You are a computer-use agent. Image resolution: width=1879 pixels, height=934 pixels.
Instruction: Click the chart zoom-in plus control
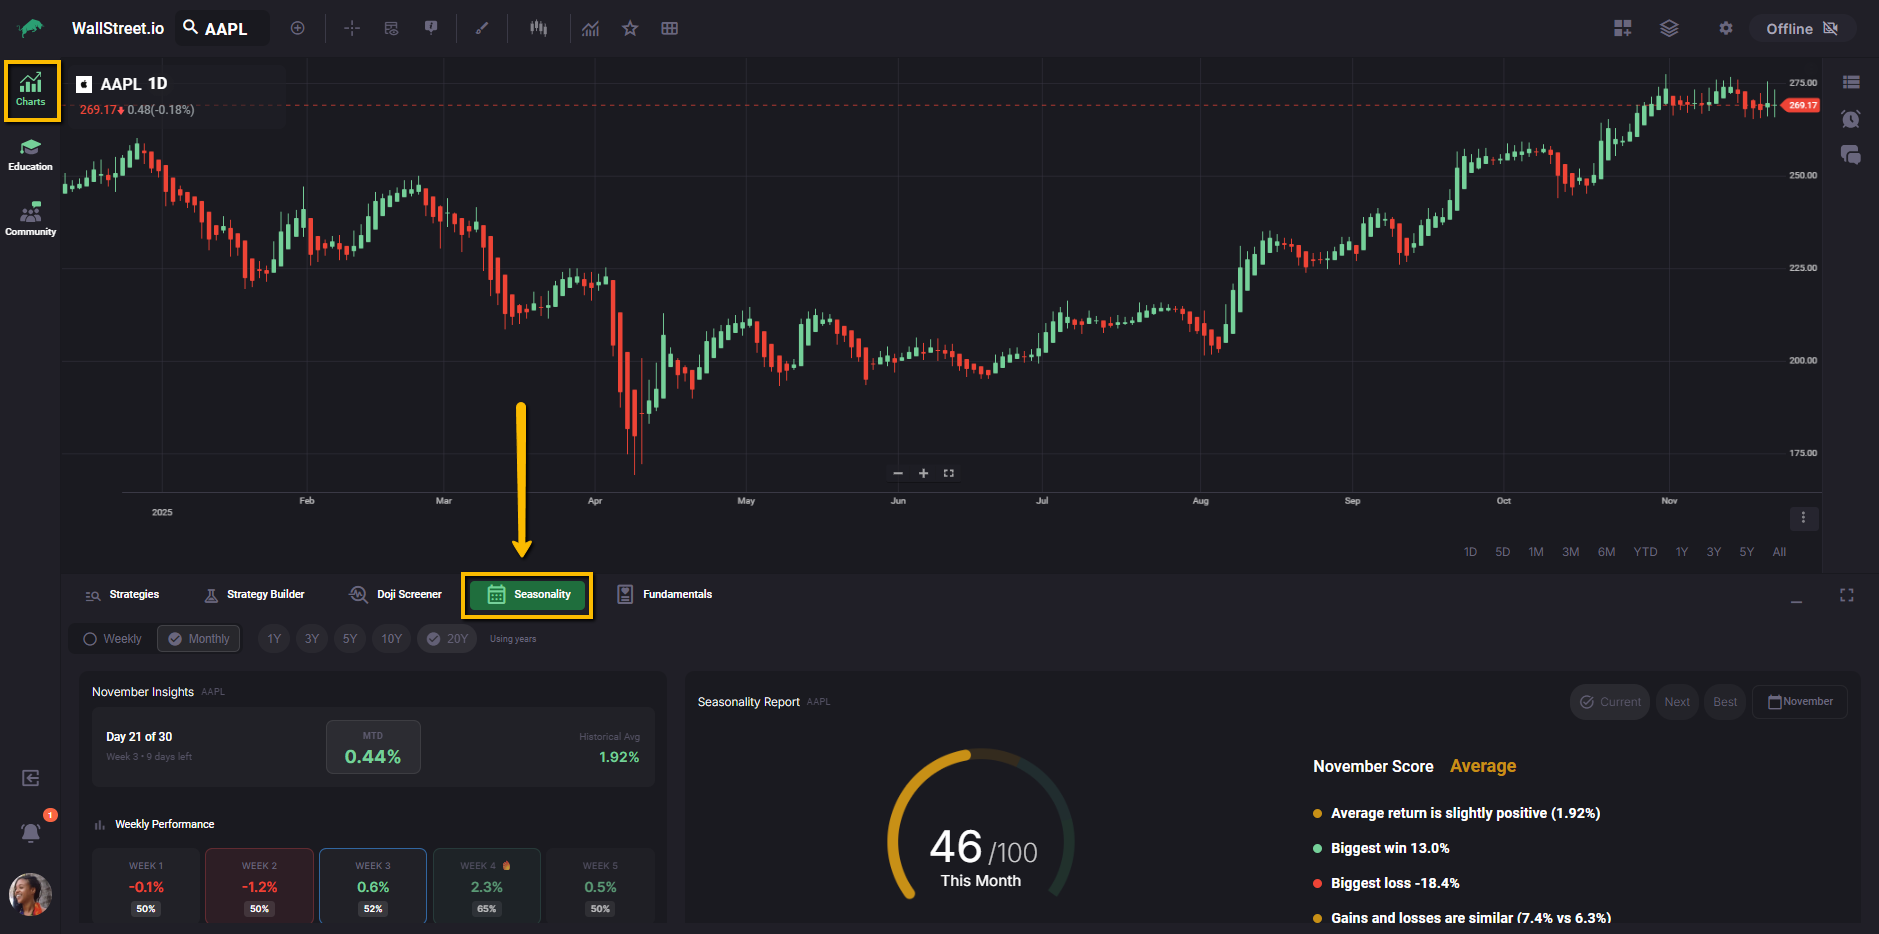tap(923, 473)
